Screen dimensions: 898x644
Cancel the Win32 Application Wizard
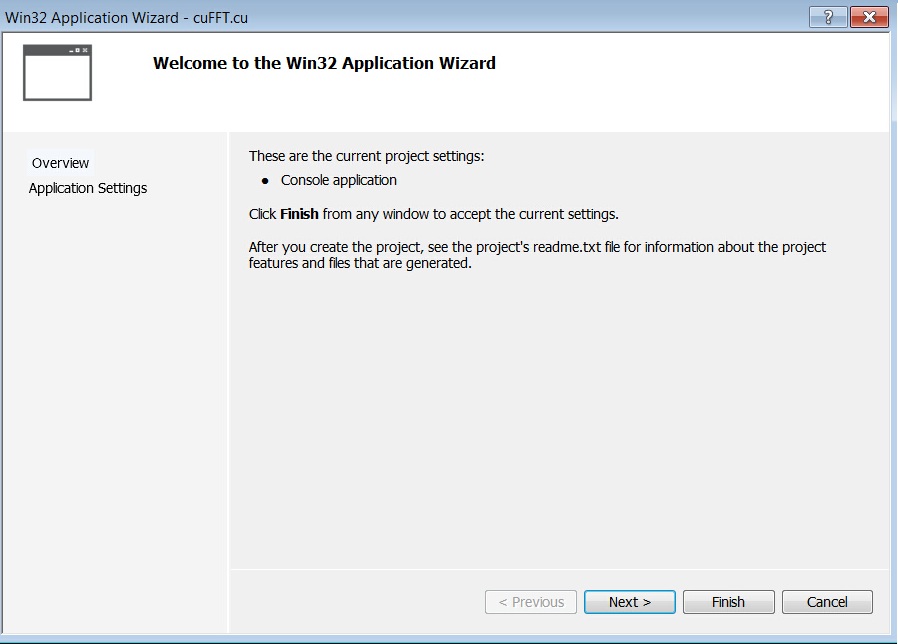click(x=827, y=602)
